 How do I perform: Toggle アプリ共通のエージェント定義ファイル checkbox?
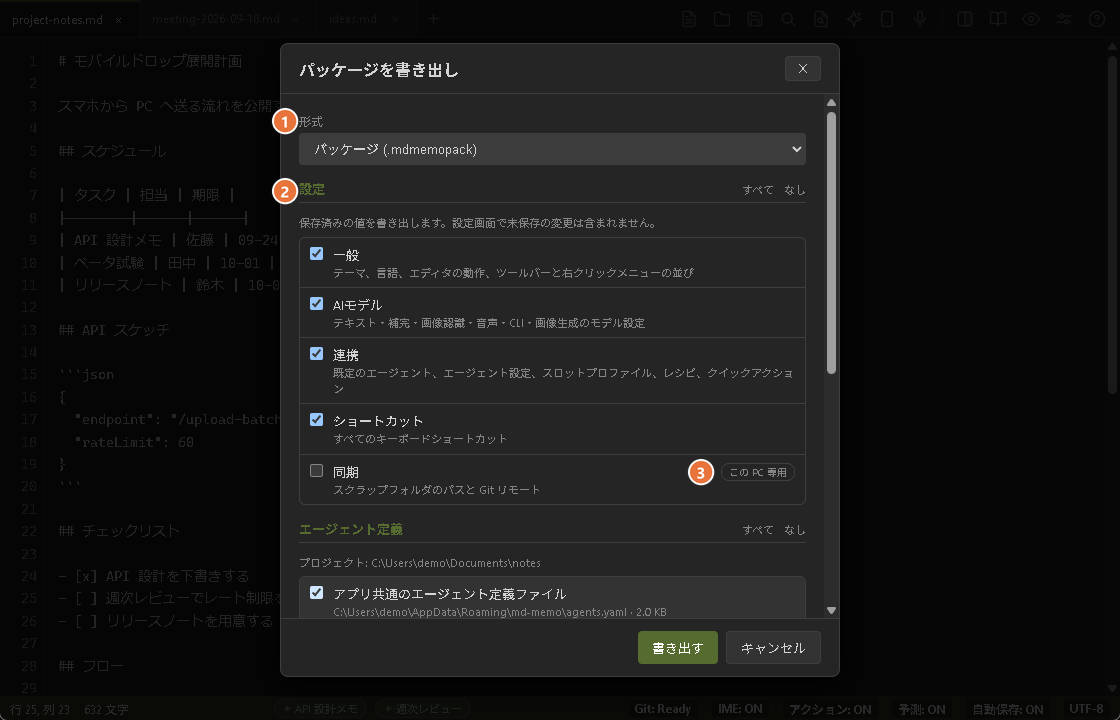(316, 592)
